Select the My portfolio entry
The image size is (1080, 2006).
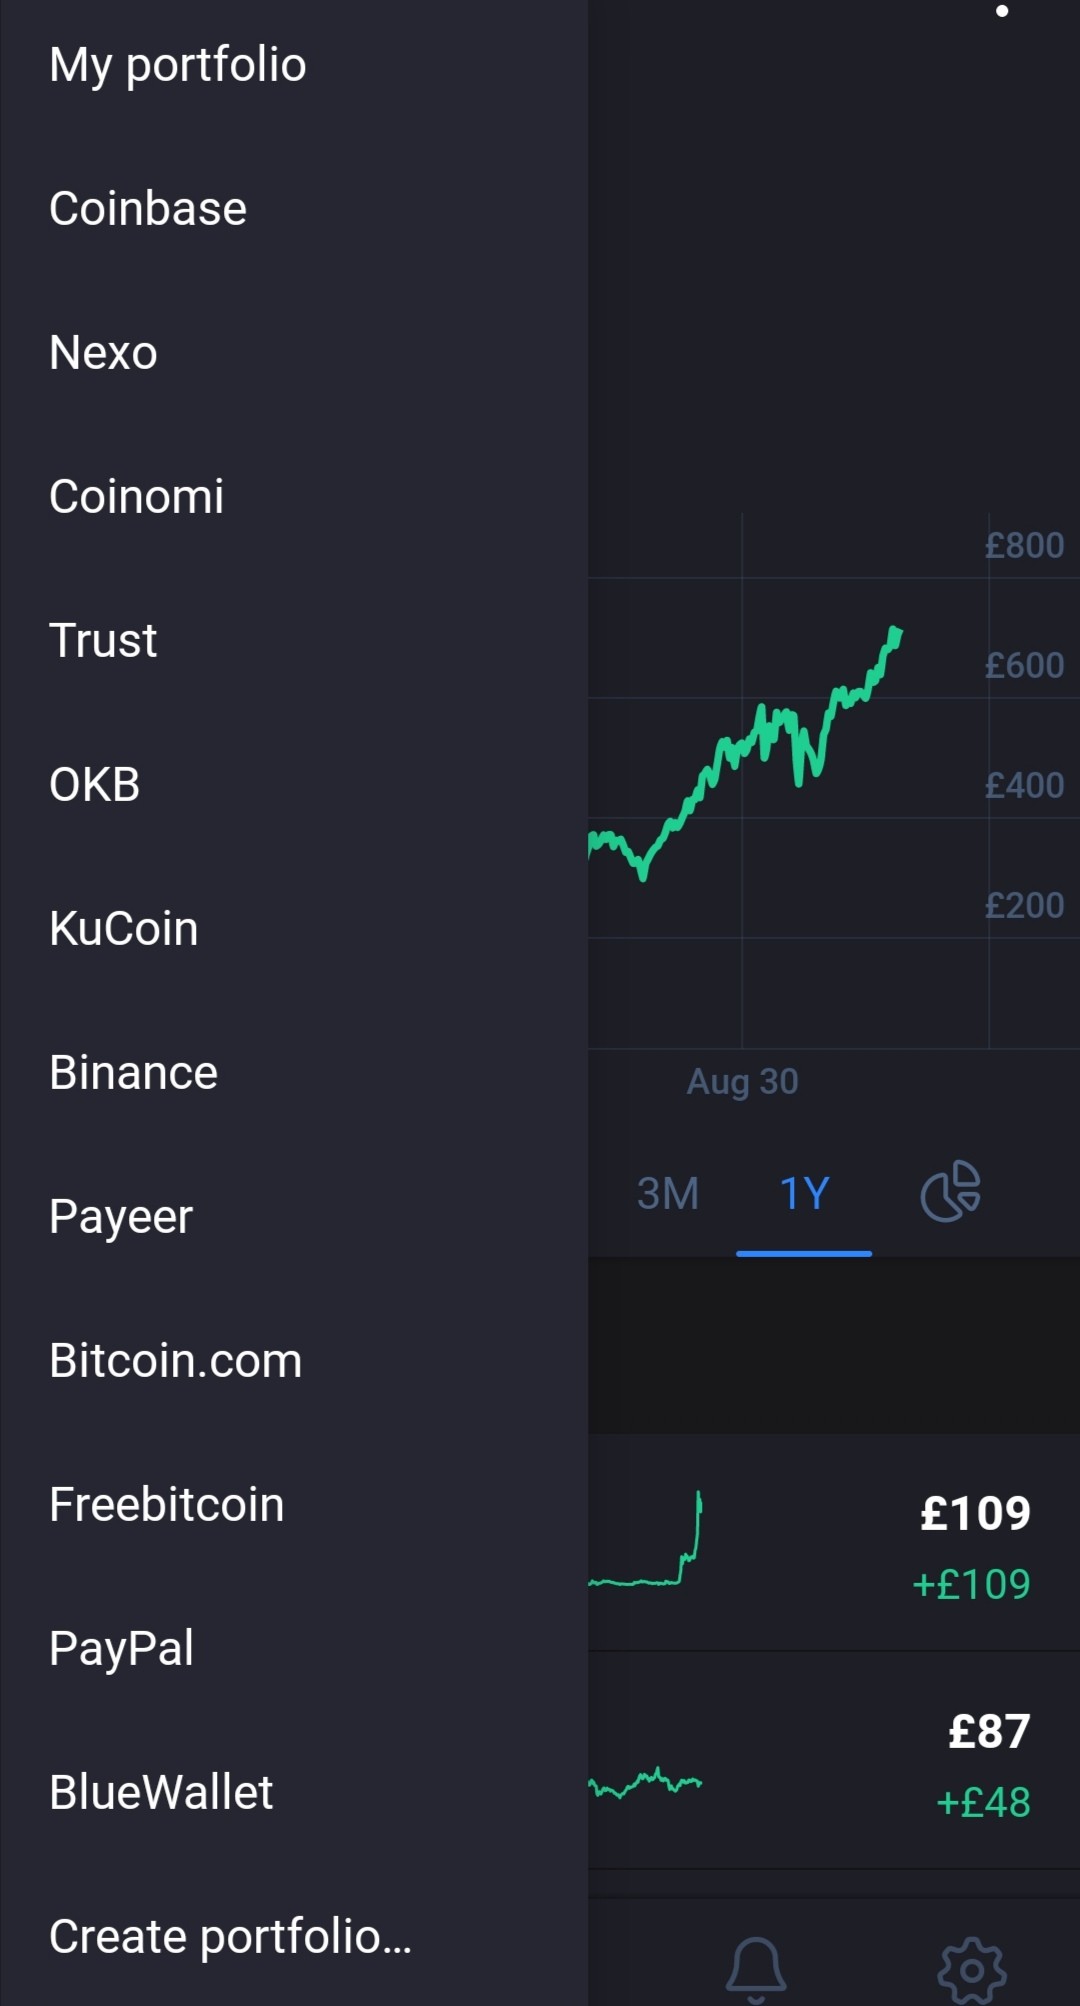point(294,65)
